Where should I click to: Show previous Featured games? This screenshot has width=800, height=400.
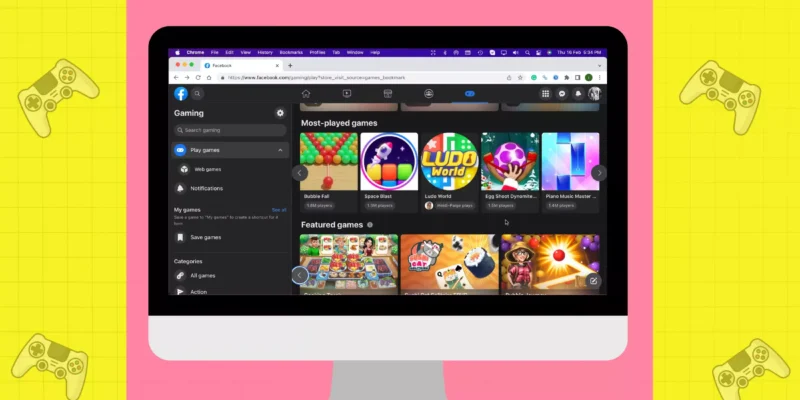point(299,276)
